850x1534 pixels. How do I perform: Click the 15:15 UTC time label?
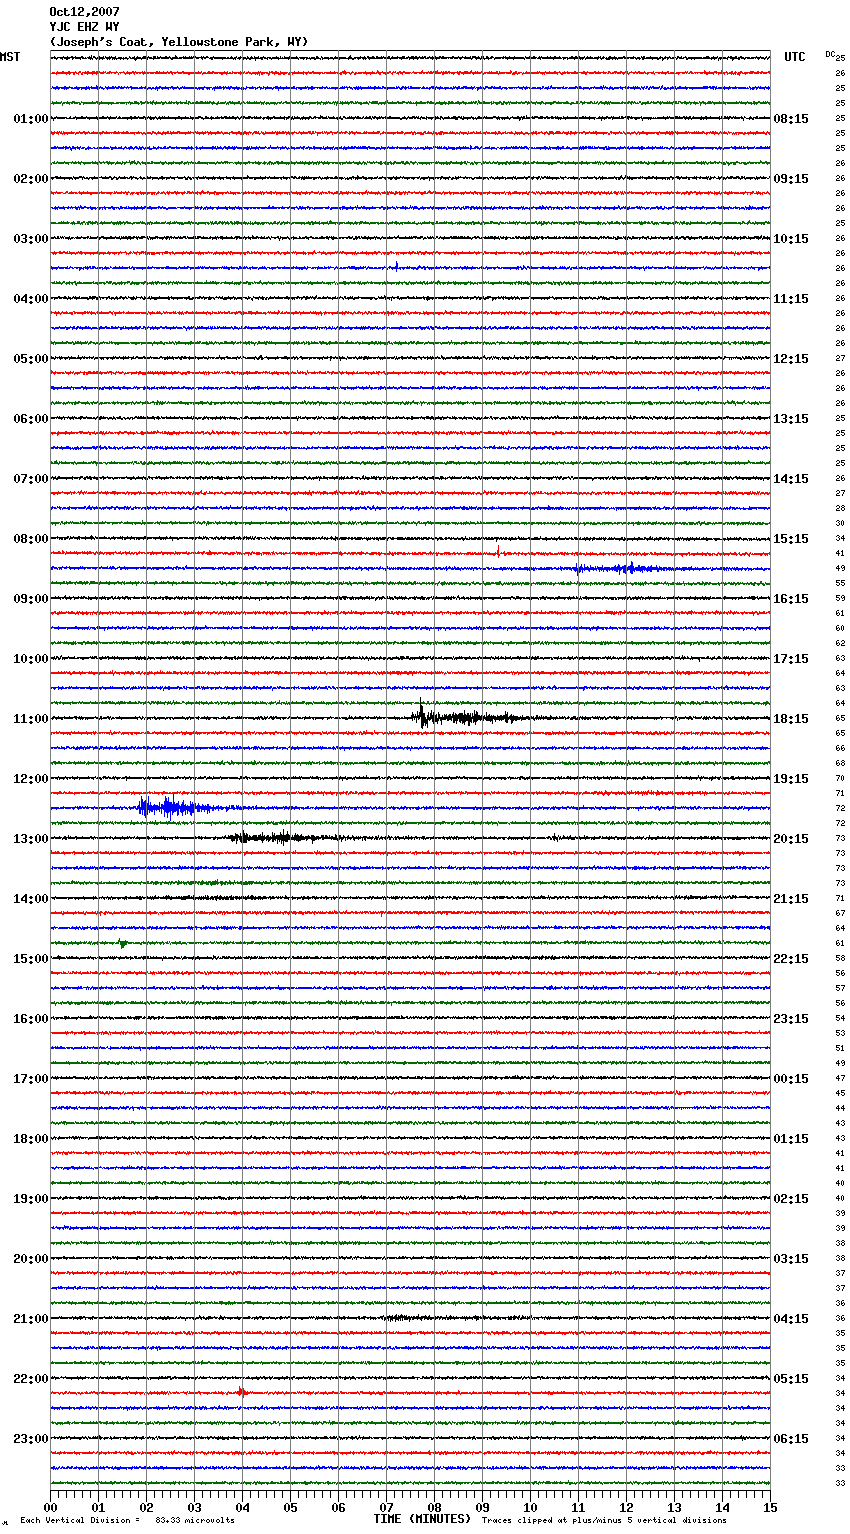click(x=791, y=539)
